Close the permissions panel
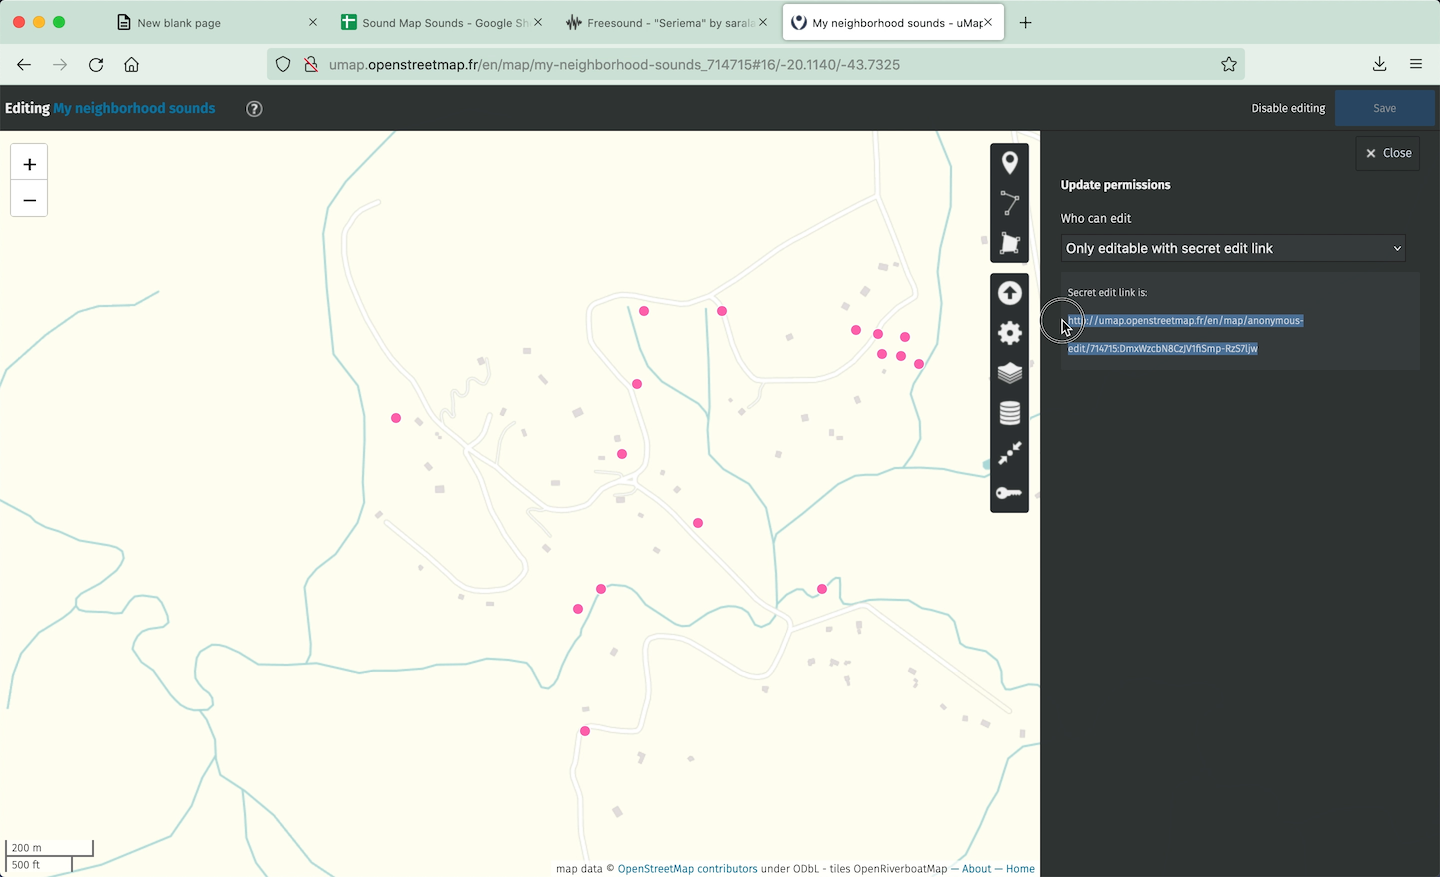1440x877 pixels. pyautogui.click(x=1388, y=153)
